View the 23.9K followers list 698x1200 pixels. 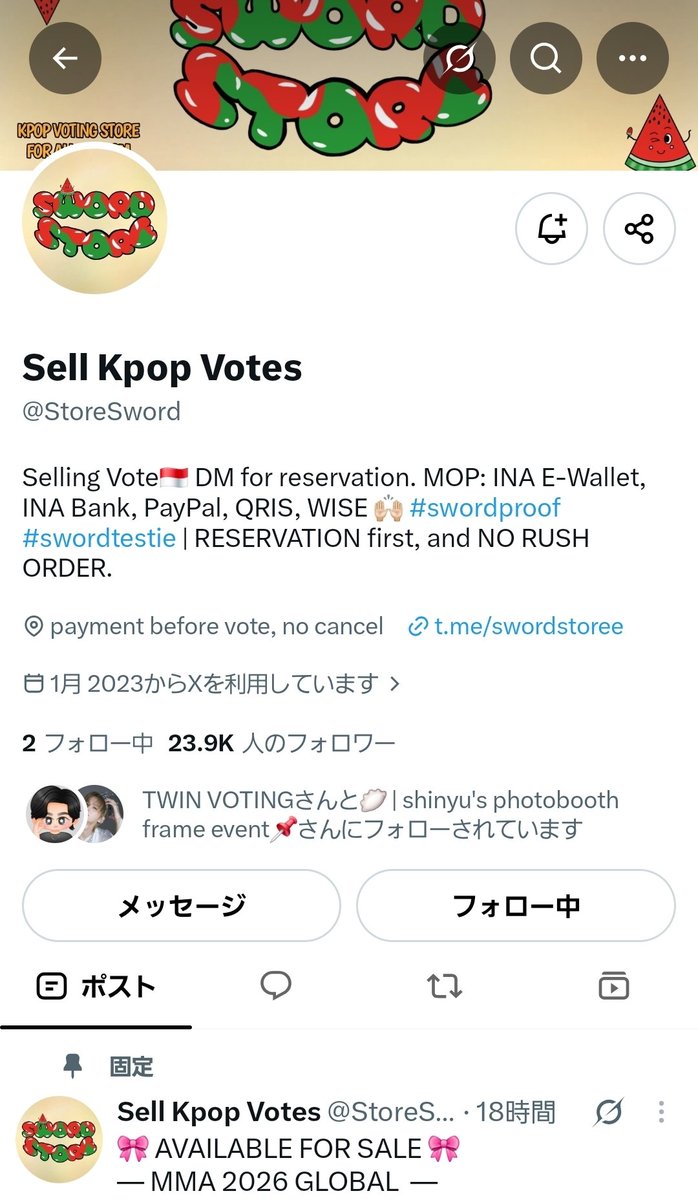[x=282, y=743]
